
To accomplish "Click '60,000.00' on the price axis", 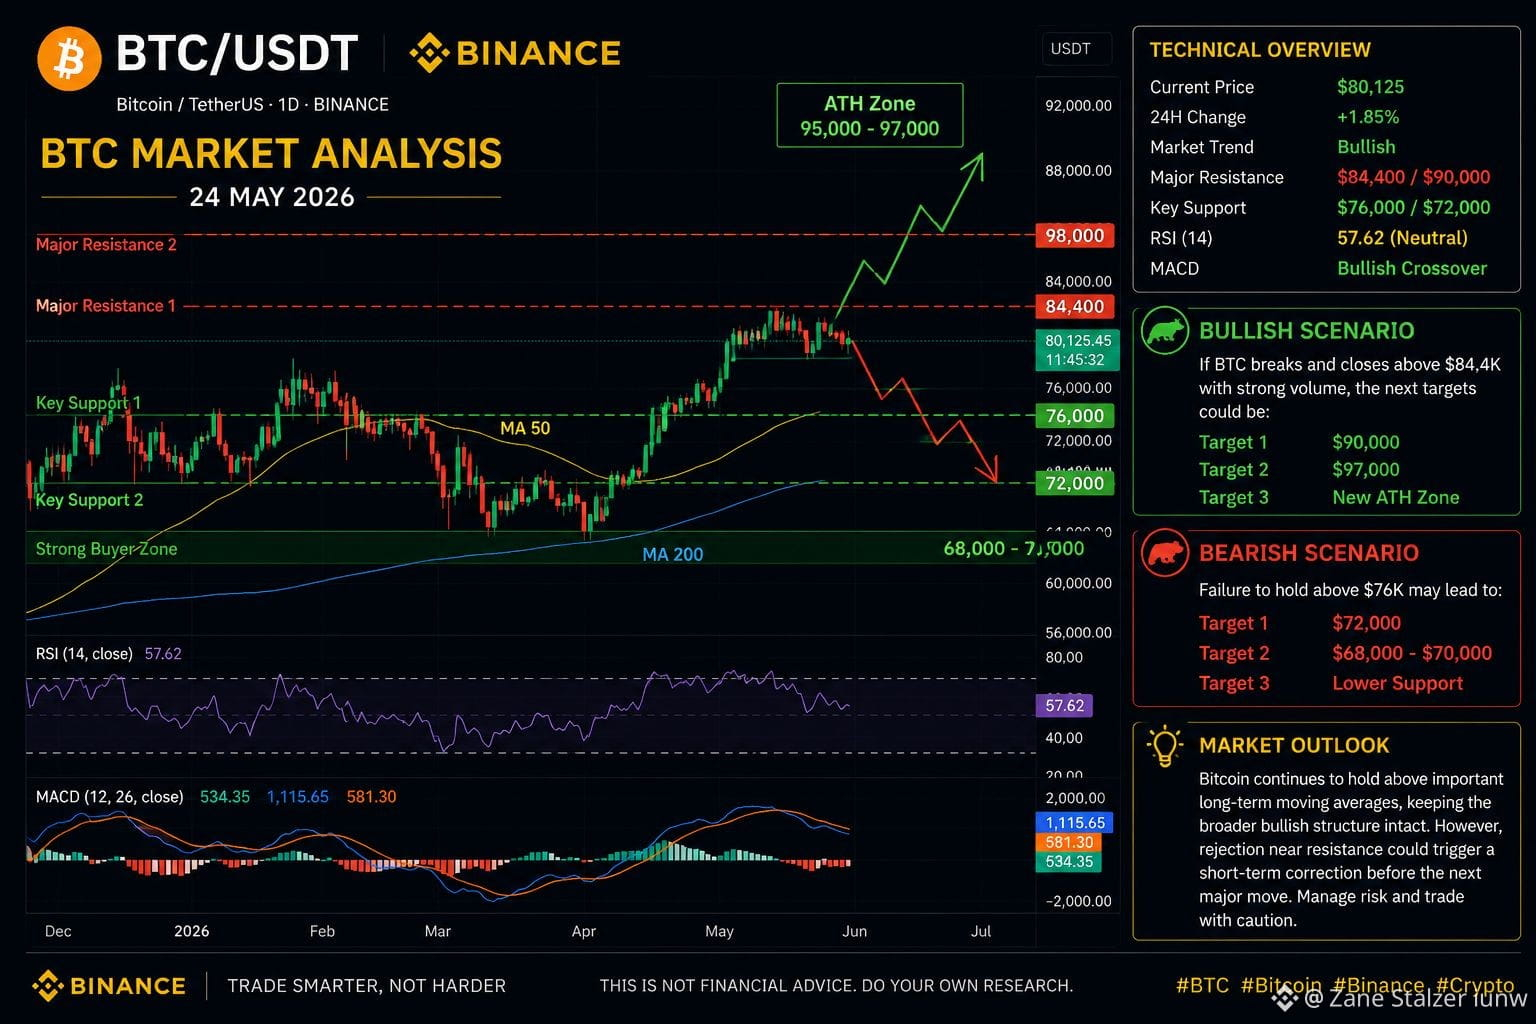I will point(1078,583).
